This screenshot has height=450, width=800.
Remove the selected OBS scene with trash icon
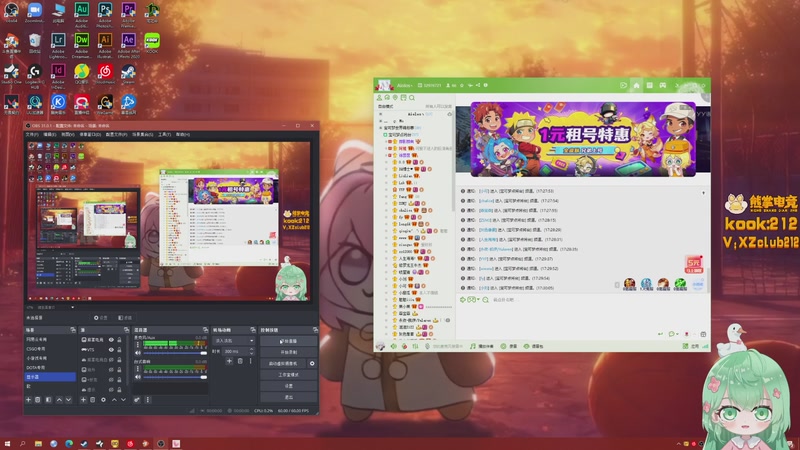click(x=38, y=399)
